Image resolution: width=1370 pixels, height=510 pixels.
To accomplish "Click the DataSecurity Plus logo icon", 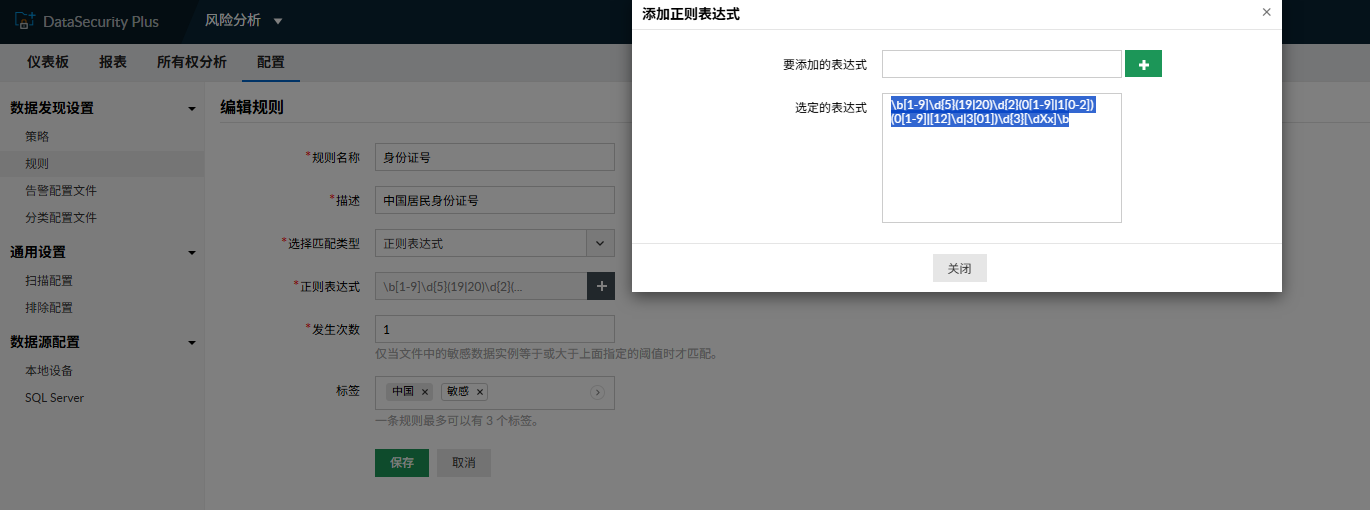I will [x=25, y=21].
